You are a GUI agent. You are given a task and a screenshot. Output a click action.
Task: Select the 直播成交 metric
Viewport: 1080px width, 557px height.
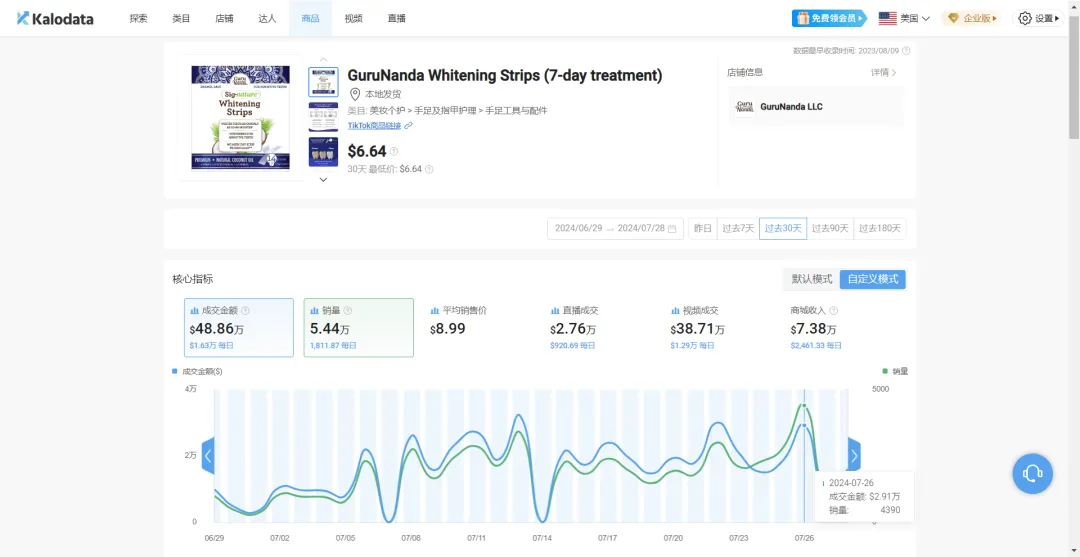(598, 328)
